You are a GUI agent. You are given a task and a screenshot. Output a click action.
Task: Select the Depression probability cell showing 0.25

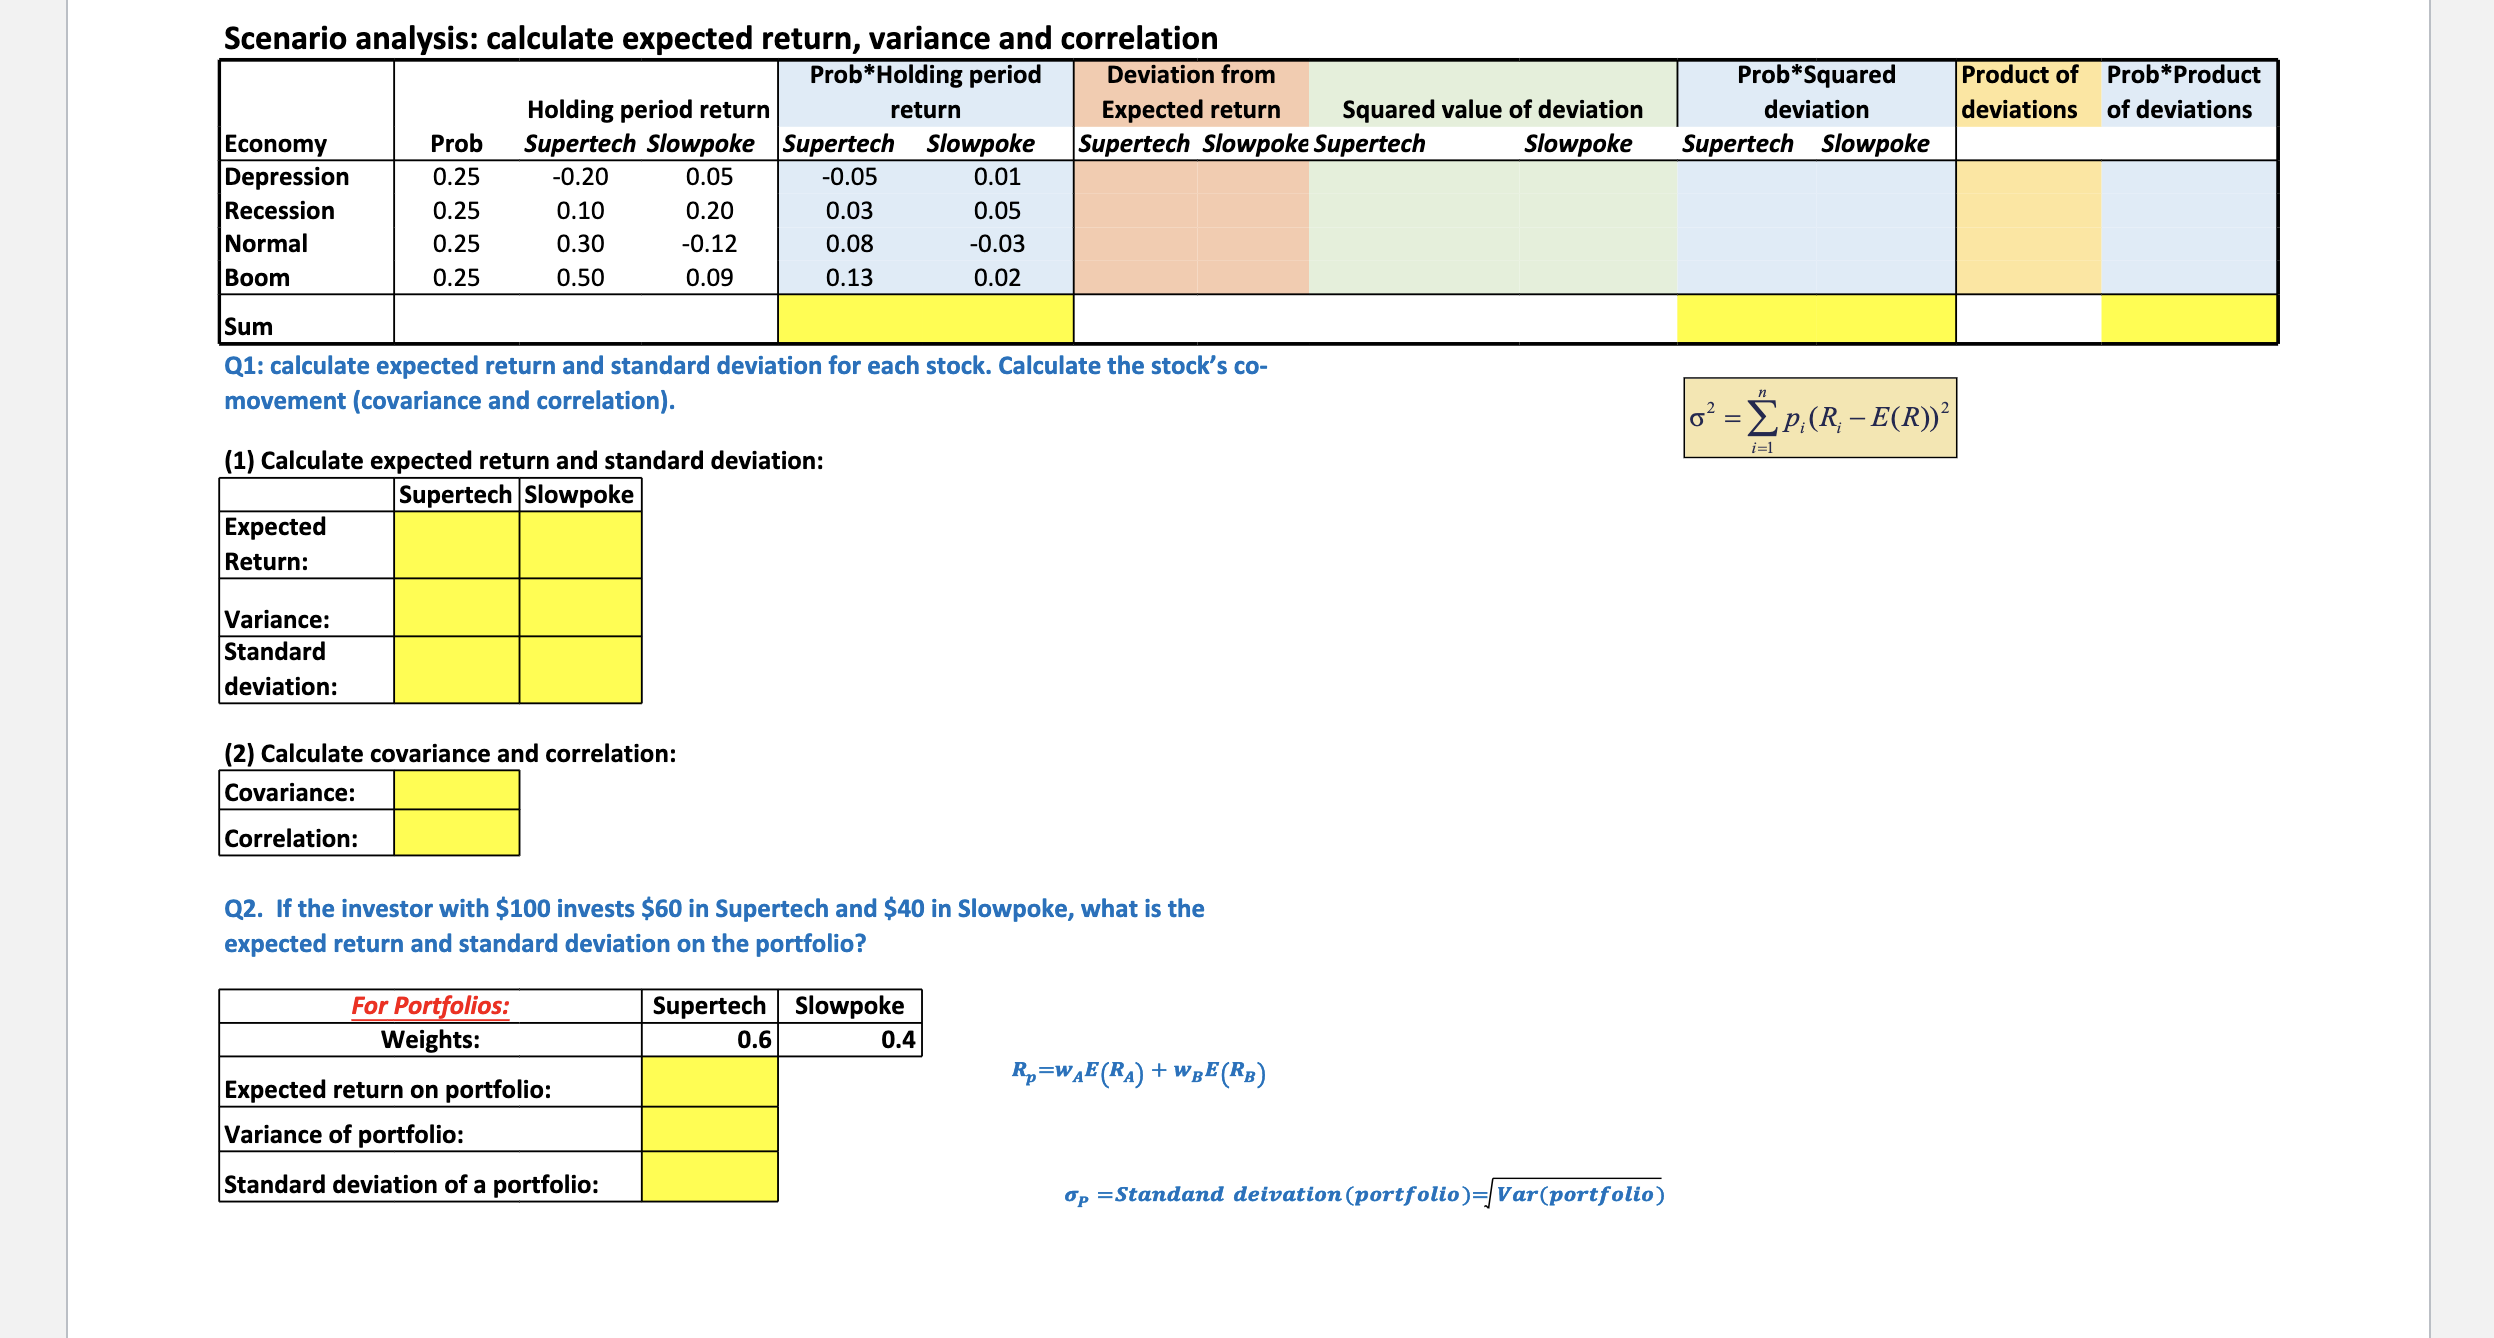point(455,177)
